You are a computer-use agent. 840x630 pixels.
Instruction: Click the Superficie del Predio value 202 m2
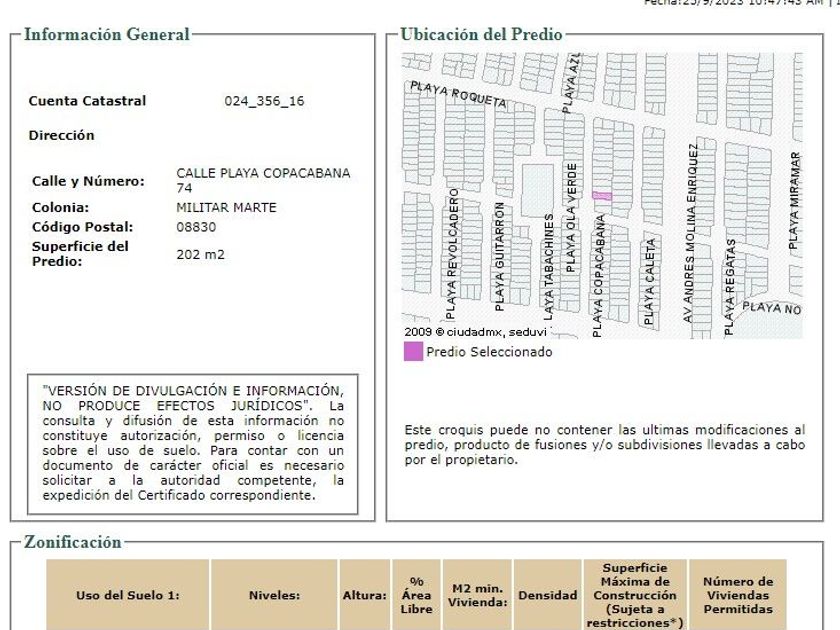[200, 254]
